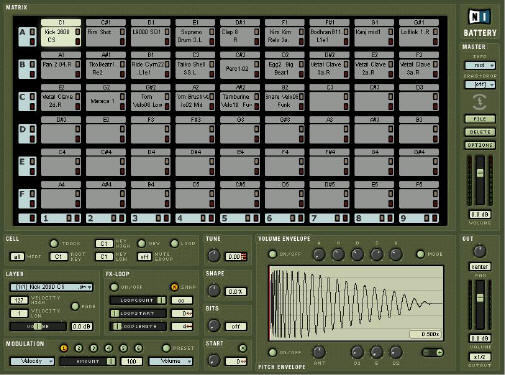The image size is (505, 375).
Task: Select matrix row C header
Action: point(27,101)
